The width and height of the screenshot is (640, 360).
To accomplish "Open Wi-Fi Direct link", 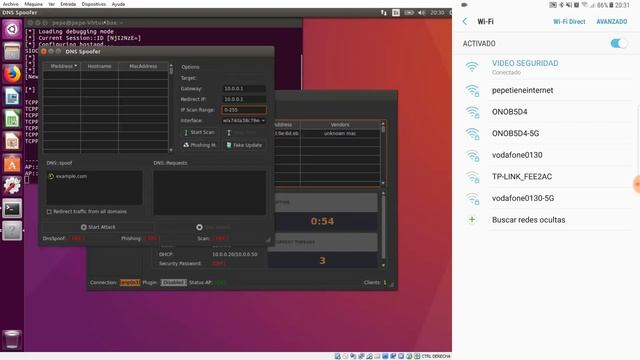I will [x=569, y=22].
